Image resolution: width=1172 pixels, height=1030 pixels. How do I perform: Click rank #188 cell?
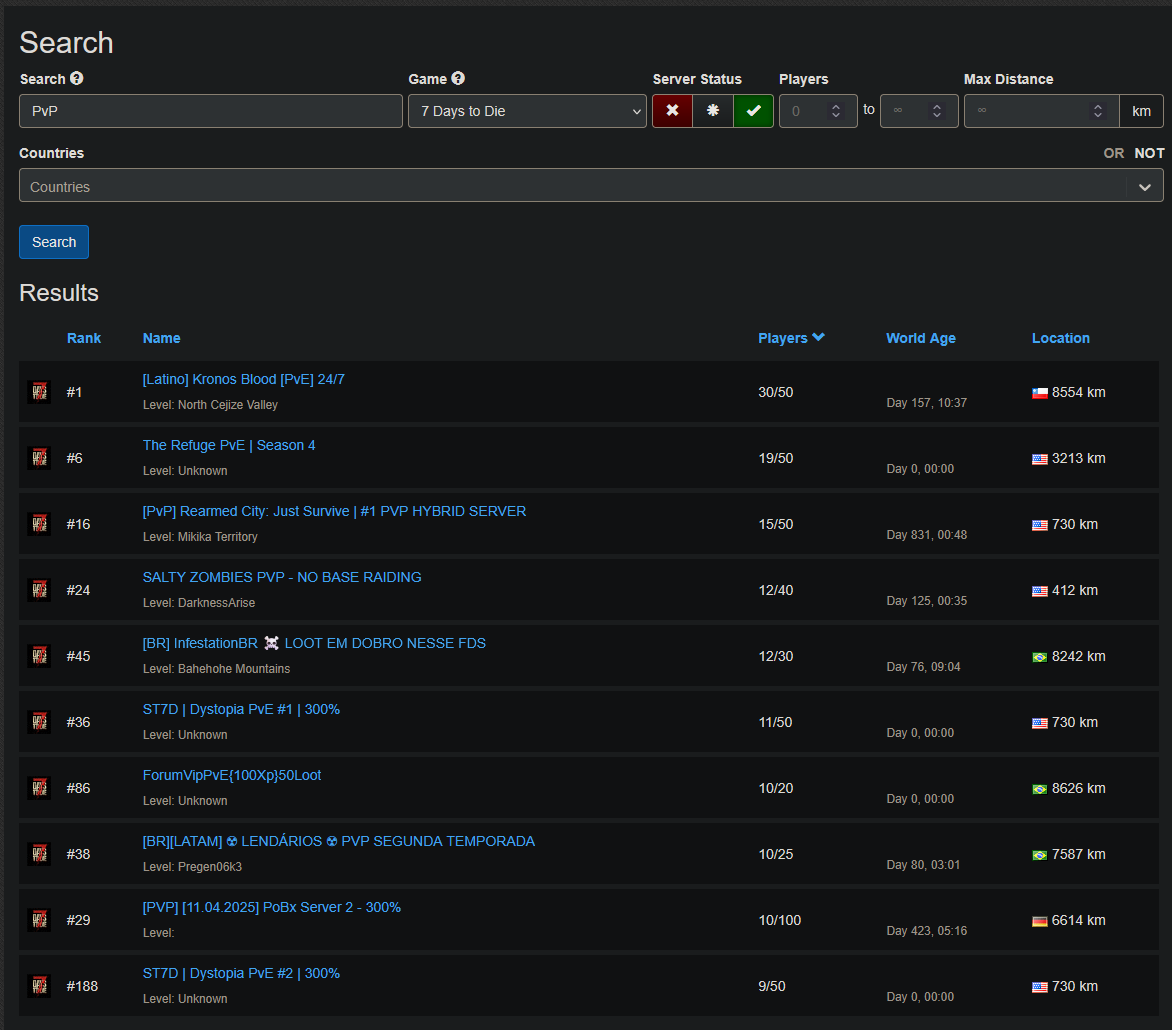[82, 986]
